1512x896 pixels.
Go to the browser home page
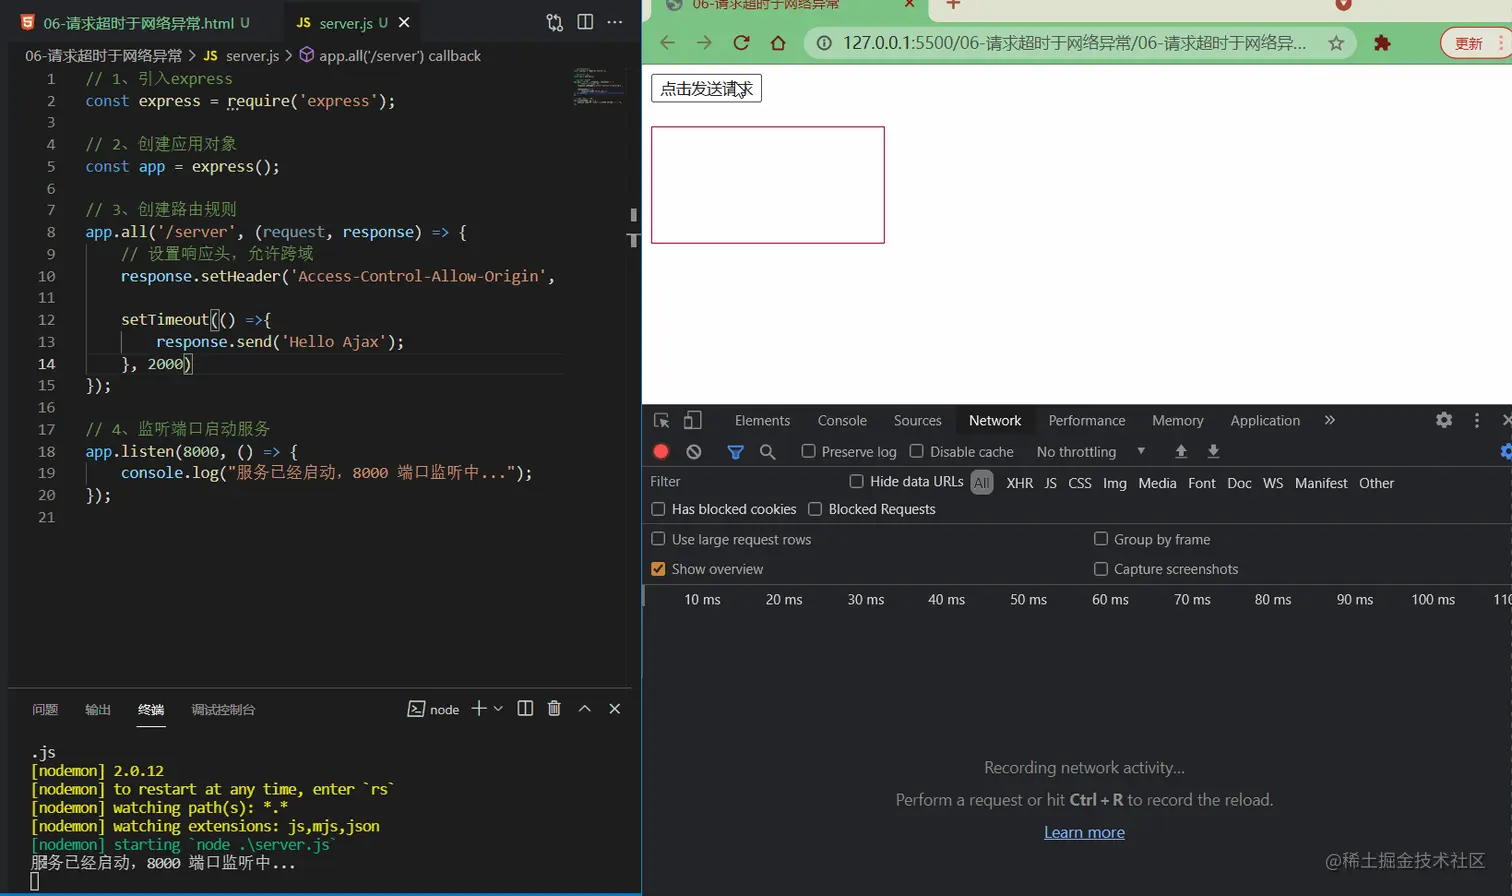point(778,43)
